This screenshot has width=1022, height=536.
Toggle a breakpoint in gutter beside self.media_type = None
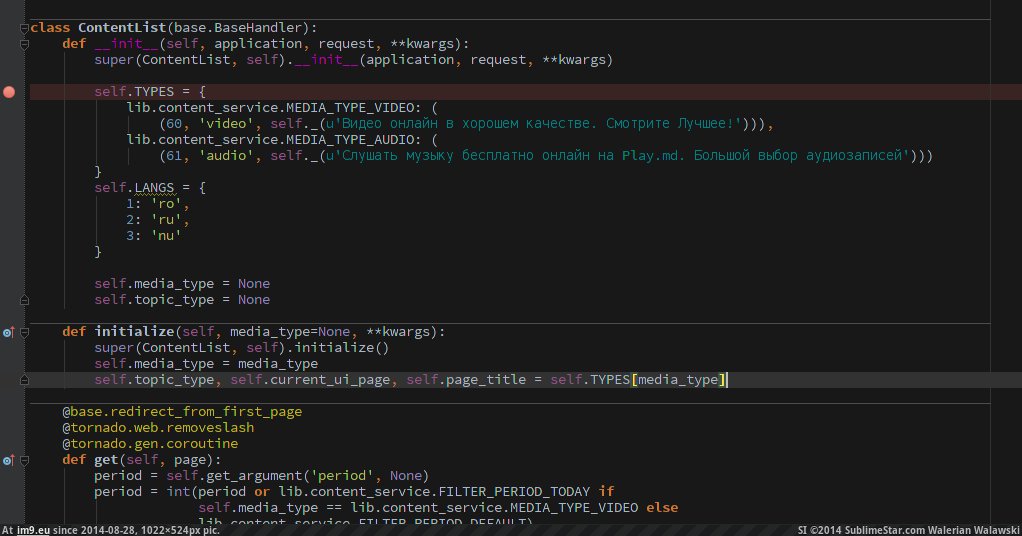pos(9,284)
